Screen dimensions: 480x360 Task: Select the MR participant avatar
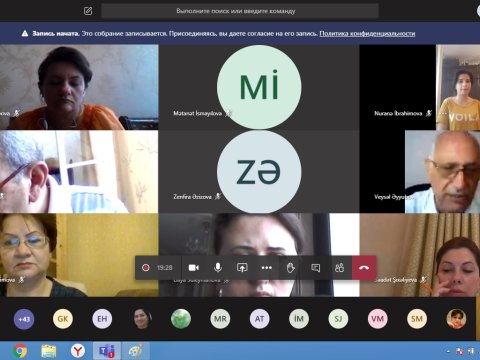(x=220, y=319)
